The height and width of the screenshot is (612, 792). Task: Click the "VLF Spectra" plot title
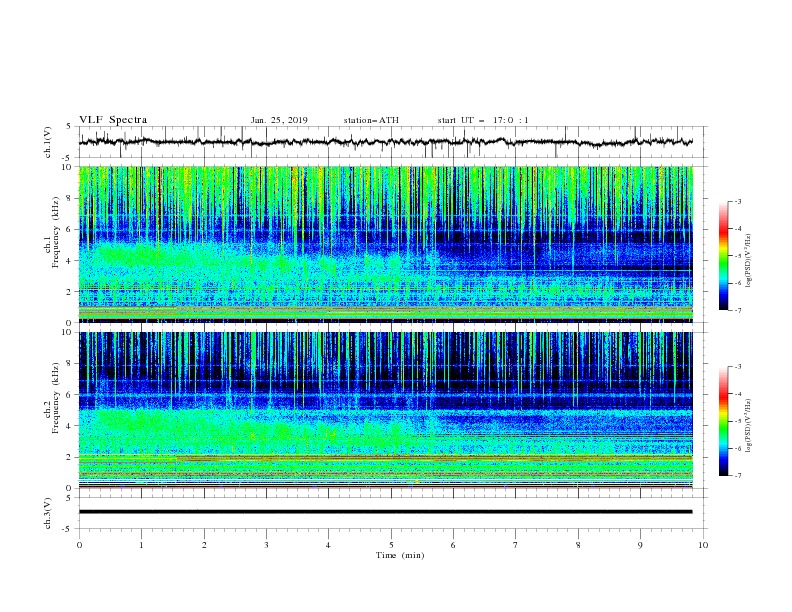click(113, 120)
